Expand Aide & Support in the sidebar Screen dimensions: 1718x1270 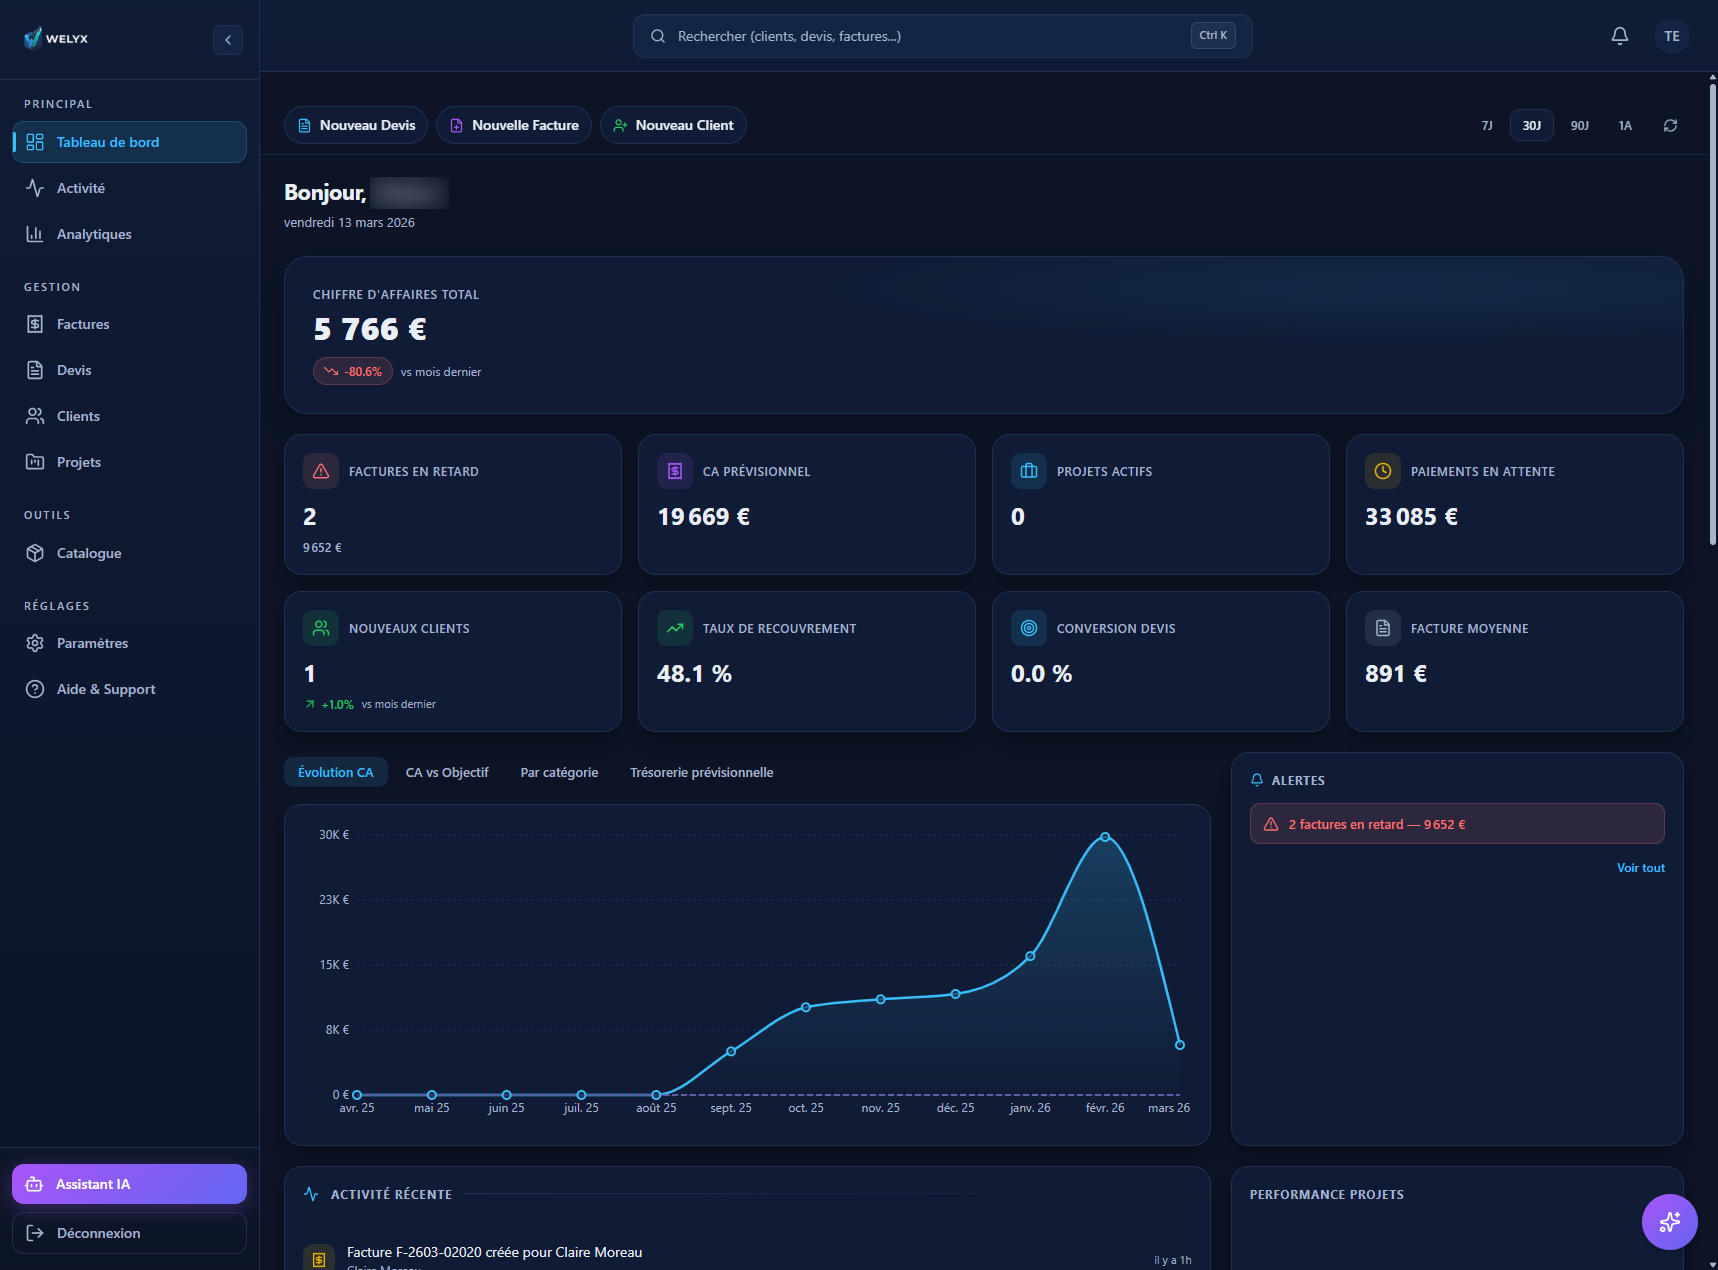(x=35, y=689)
